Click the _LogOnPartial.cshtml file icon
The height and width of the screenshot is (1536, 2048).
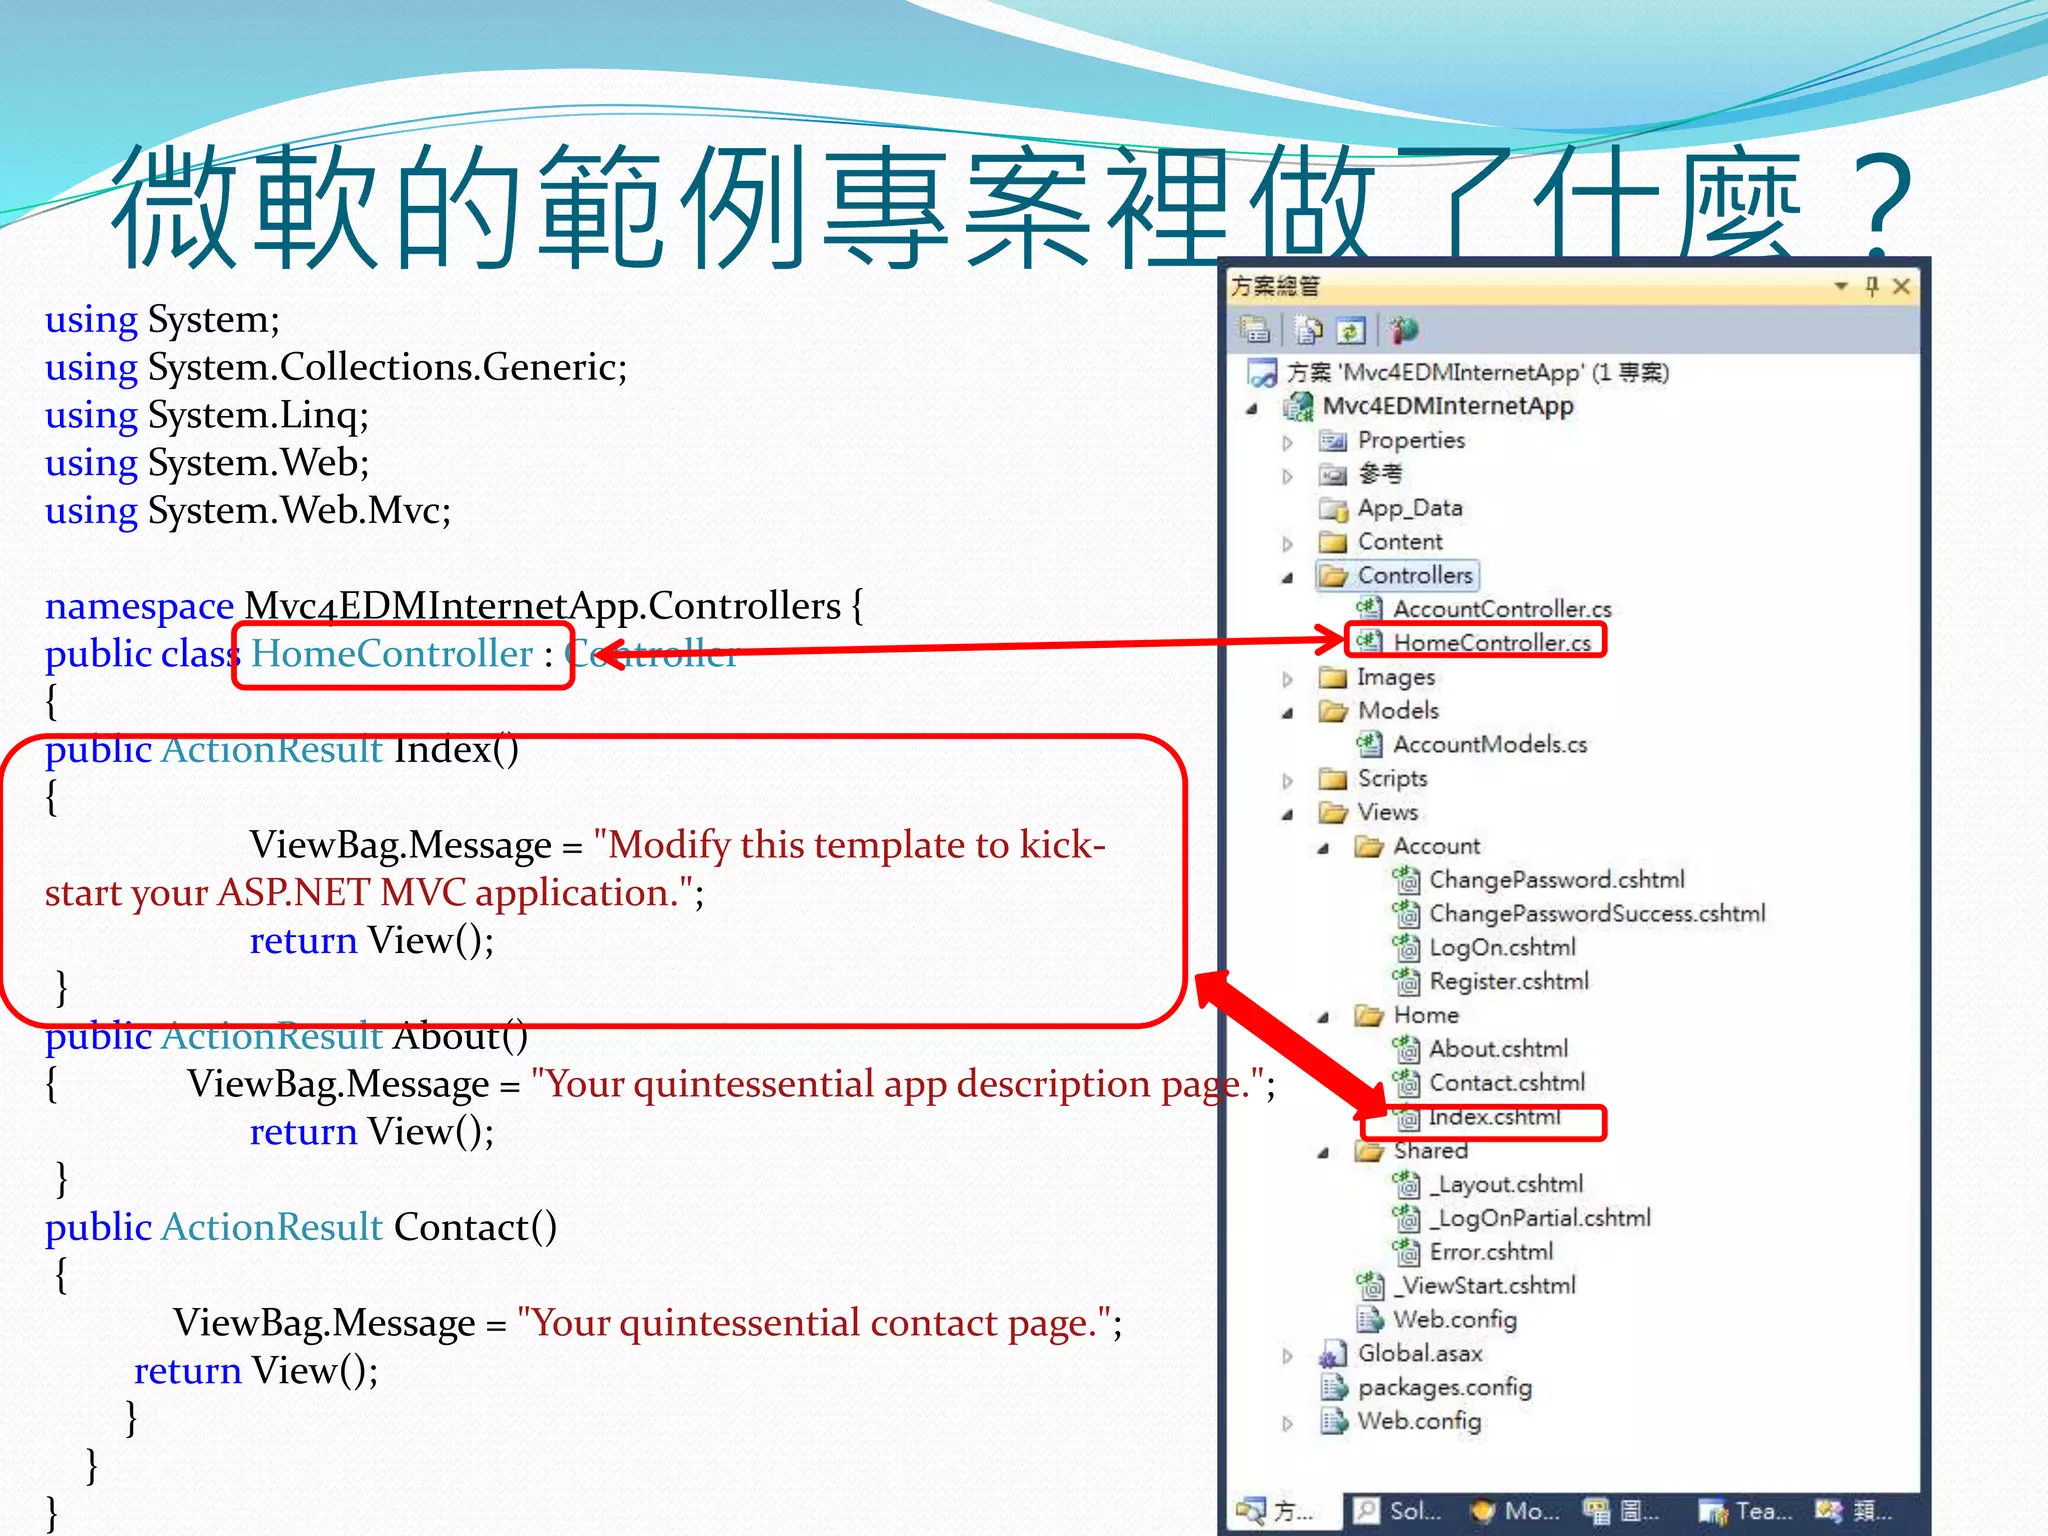[1406, 1219]
